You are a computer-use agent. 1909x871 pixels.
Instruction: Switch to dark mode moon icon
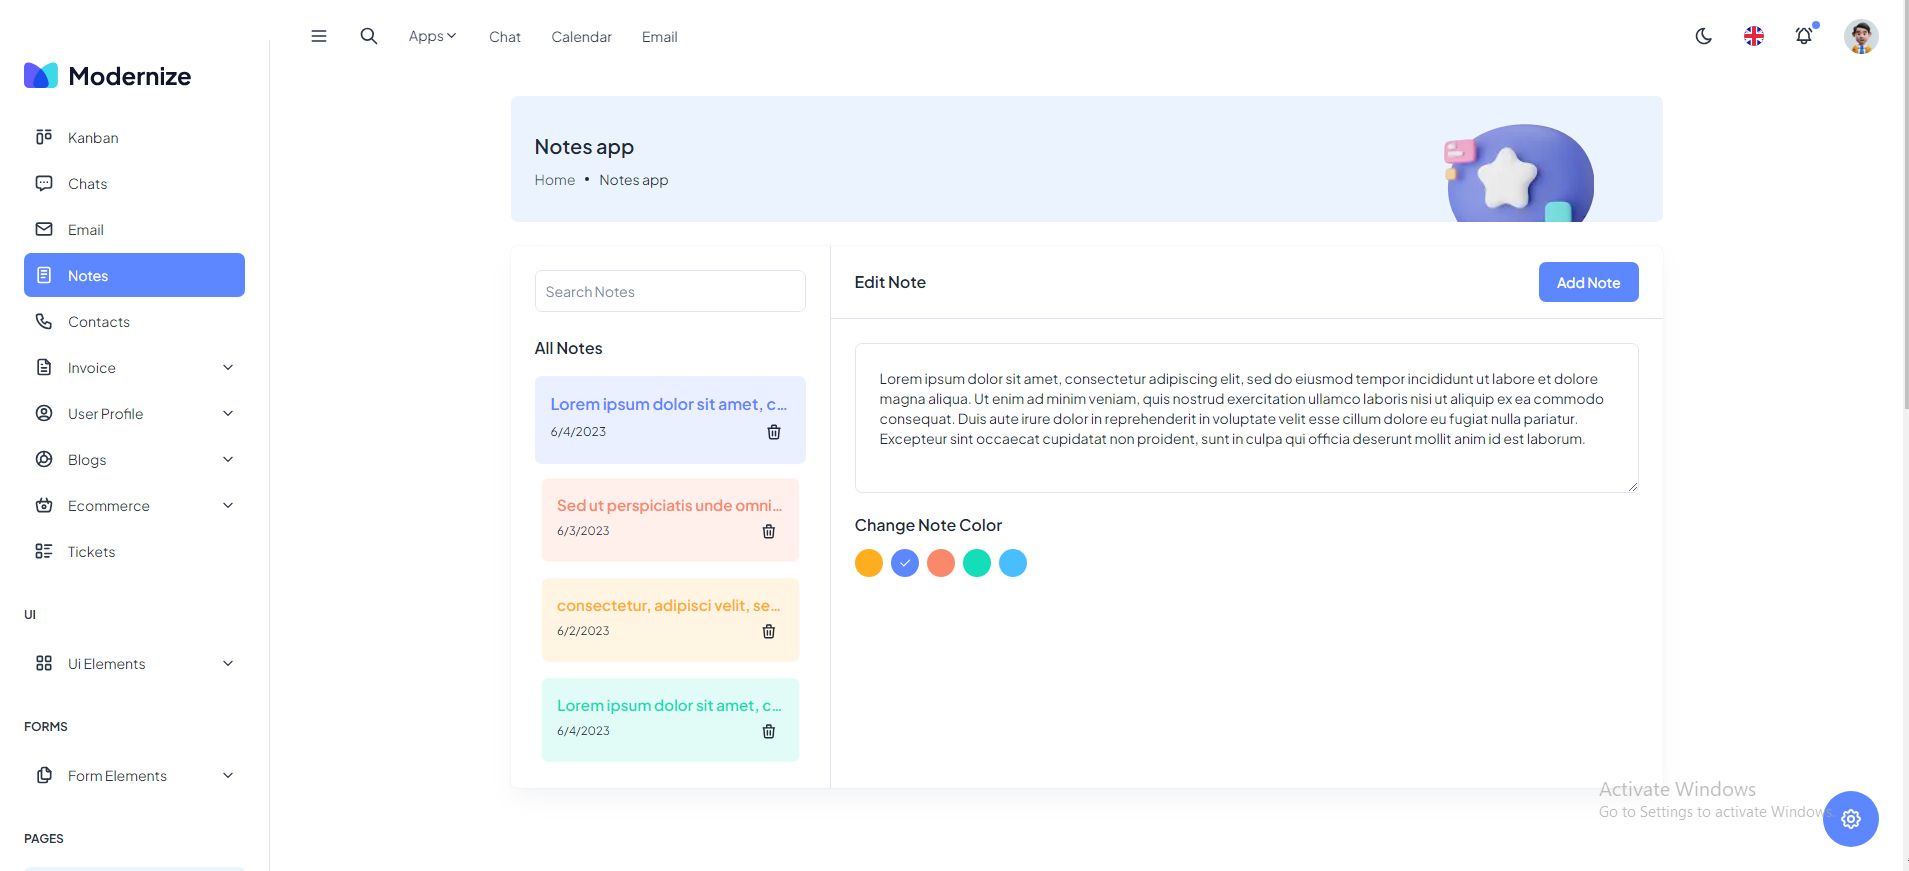[x=1704, y=36]
